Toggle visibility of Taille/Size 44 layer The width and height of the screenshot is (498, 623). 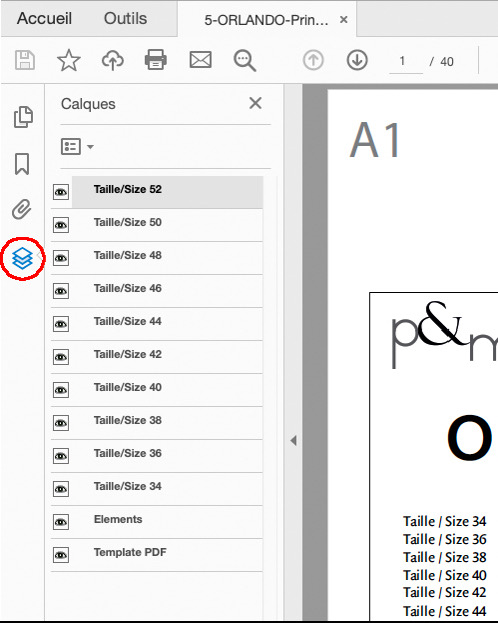[x=61, y=324]
